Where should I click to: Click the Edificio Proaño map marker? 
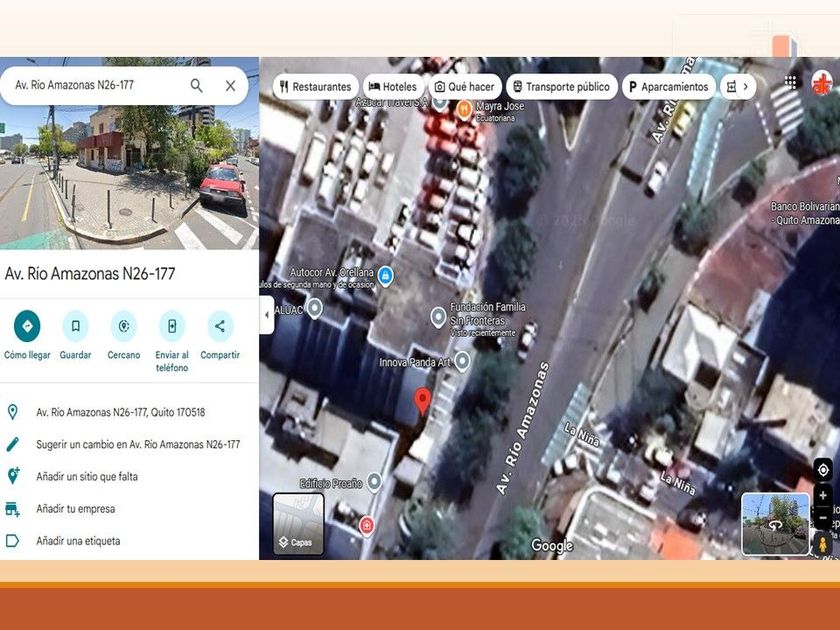click(374, 482)
